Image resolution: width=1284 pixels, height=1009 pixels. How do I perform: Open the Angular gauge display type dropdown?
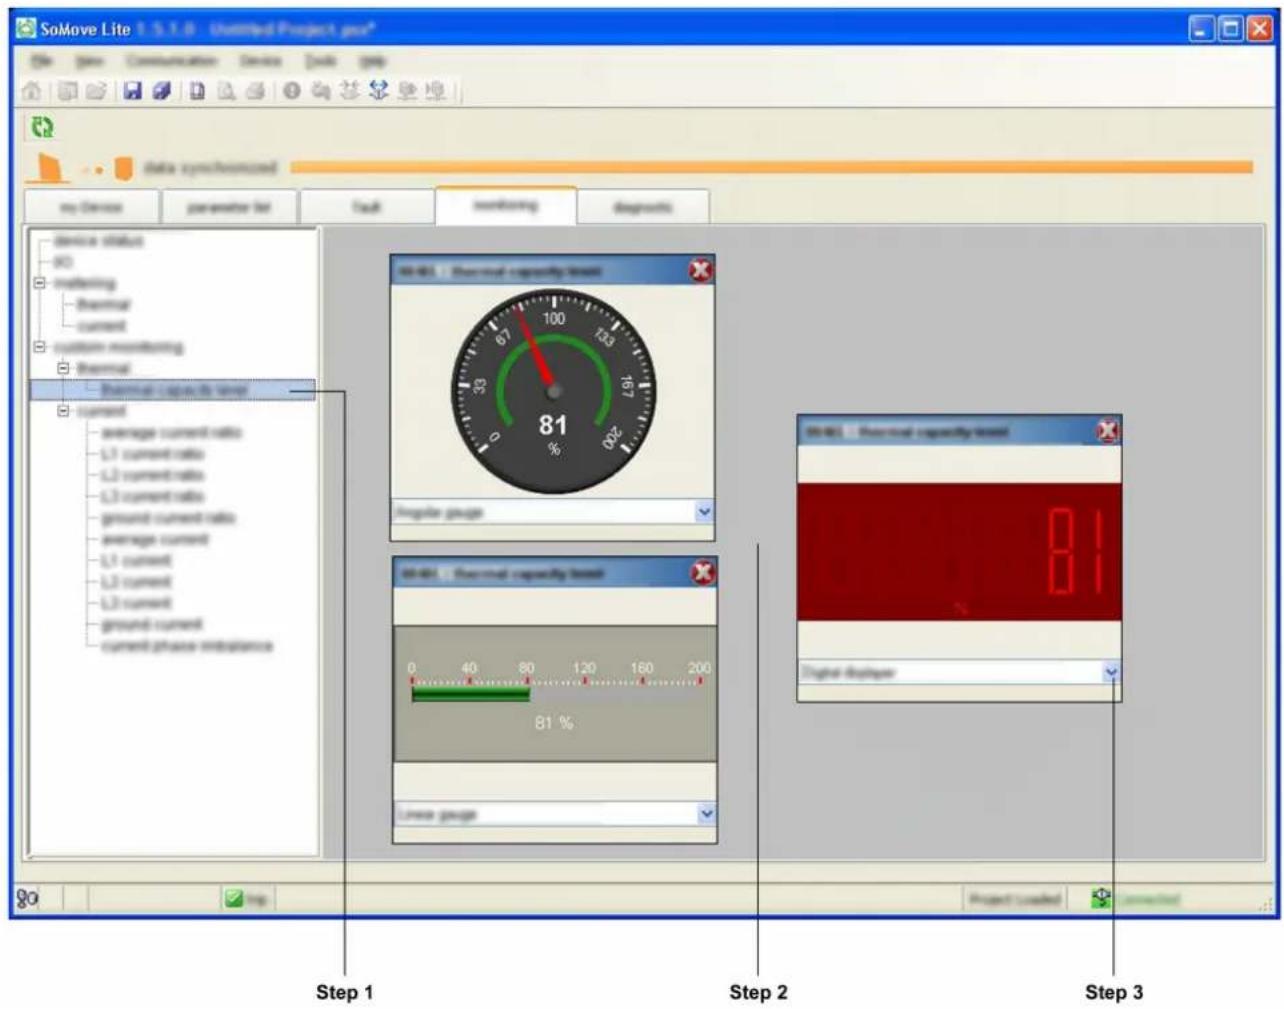704,511
